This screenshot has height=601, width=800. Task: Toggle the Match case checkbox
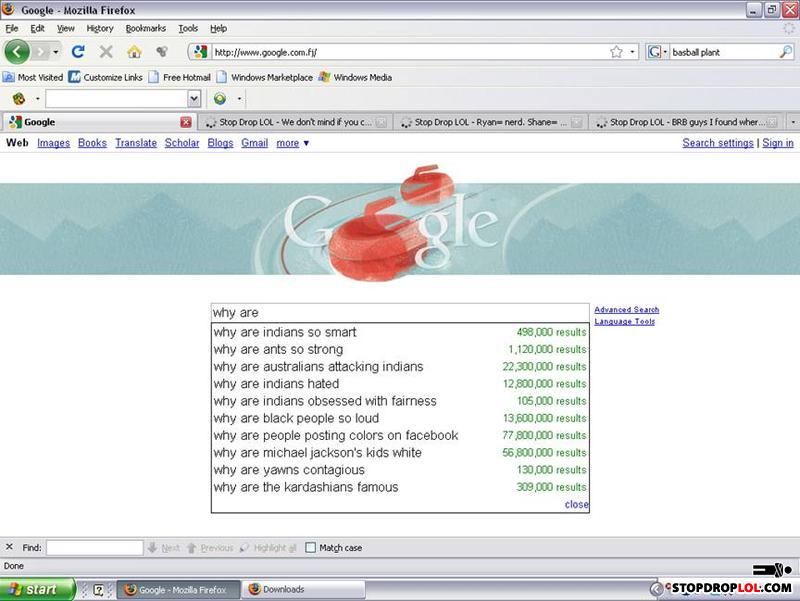point(310,547)
